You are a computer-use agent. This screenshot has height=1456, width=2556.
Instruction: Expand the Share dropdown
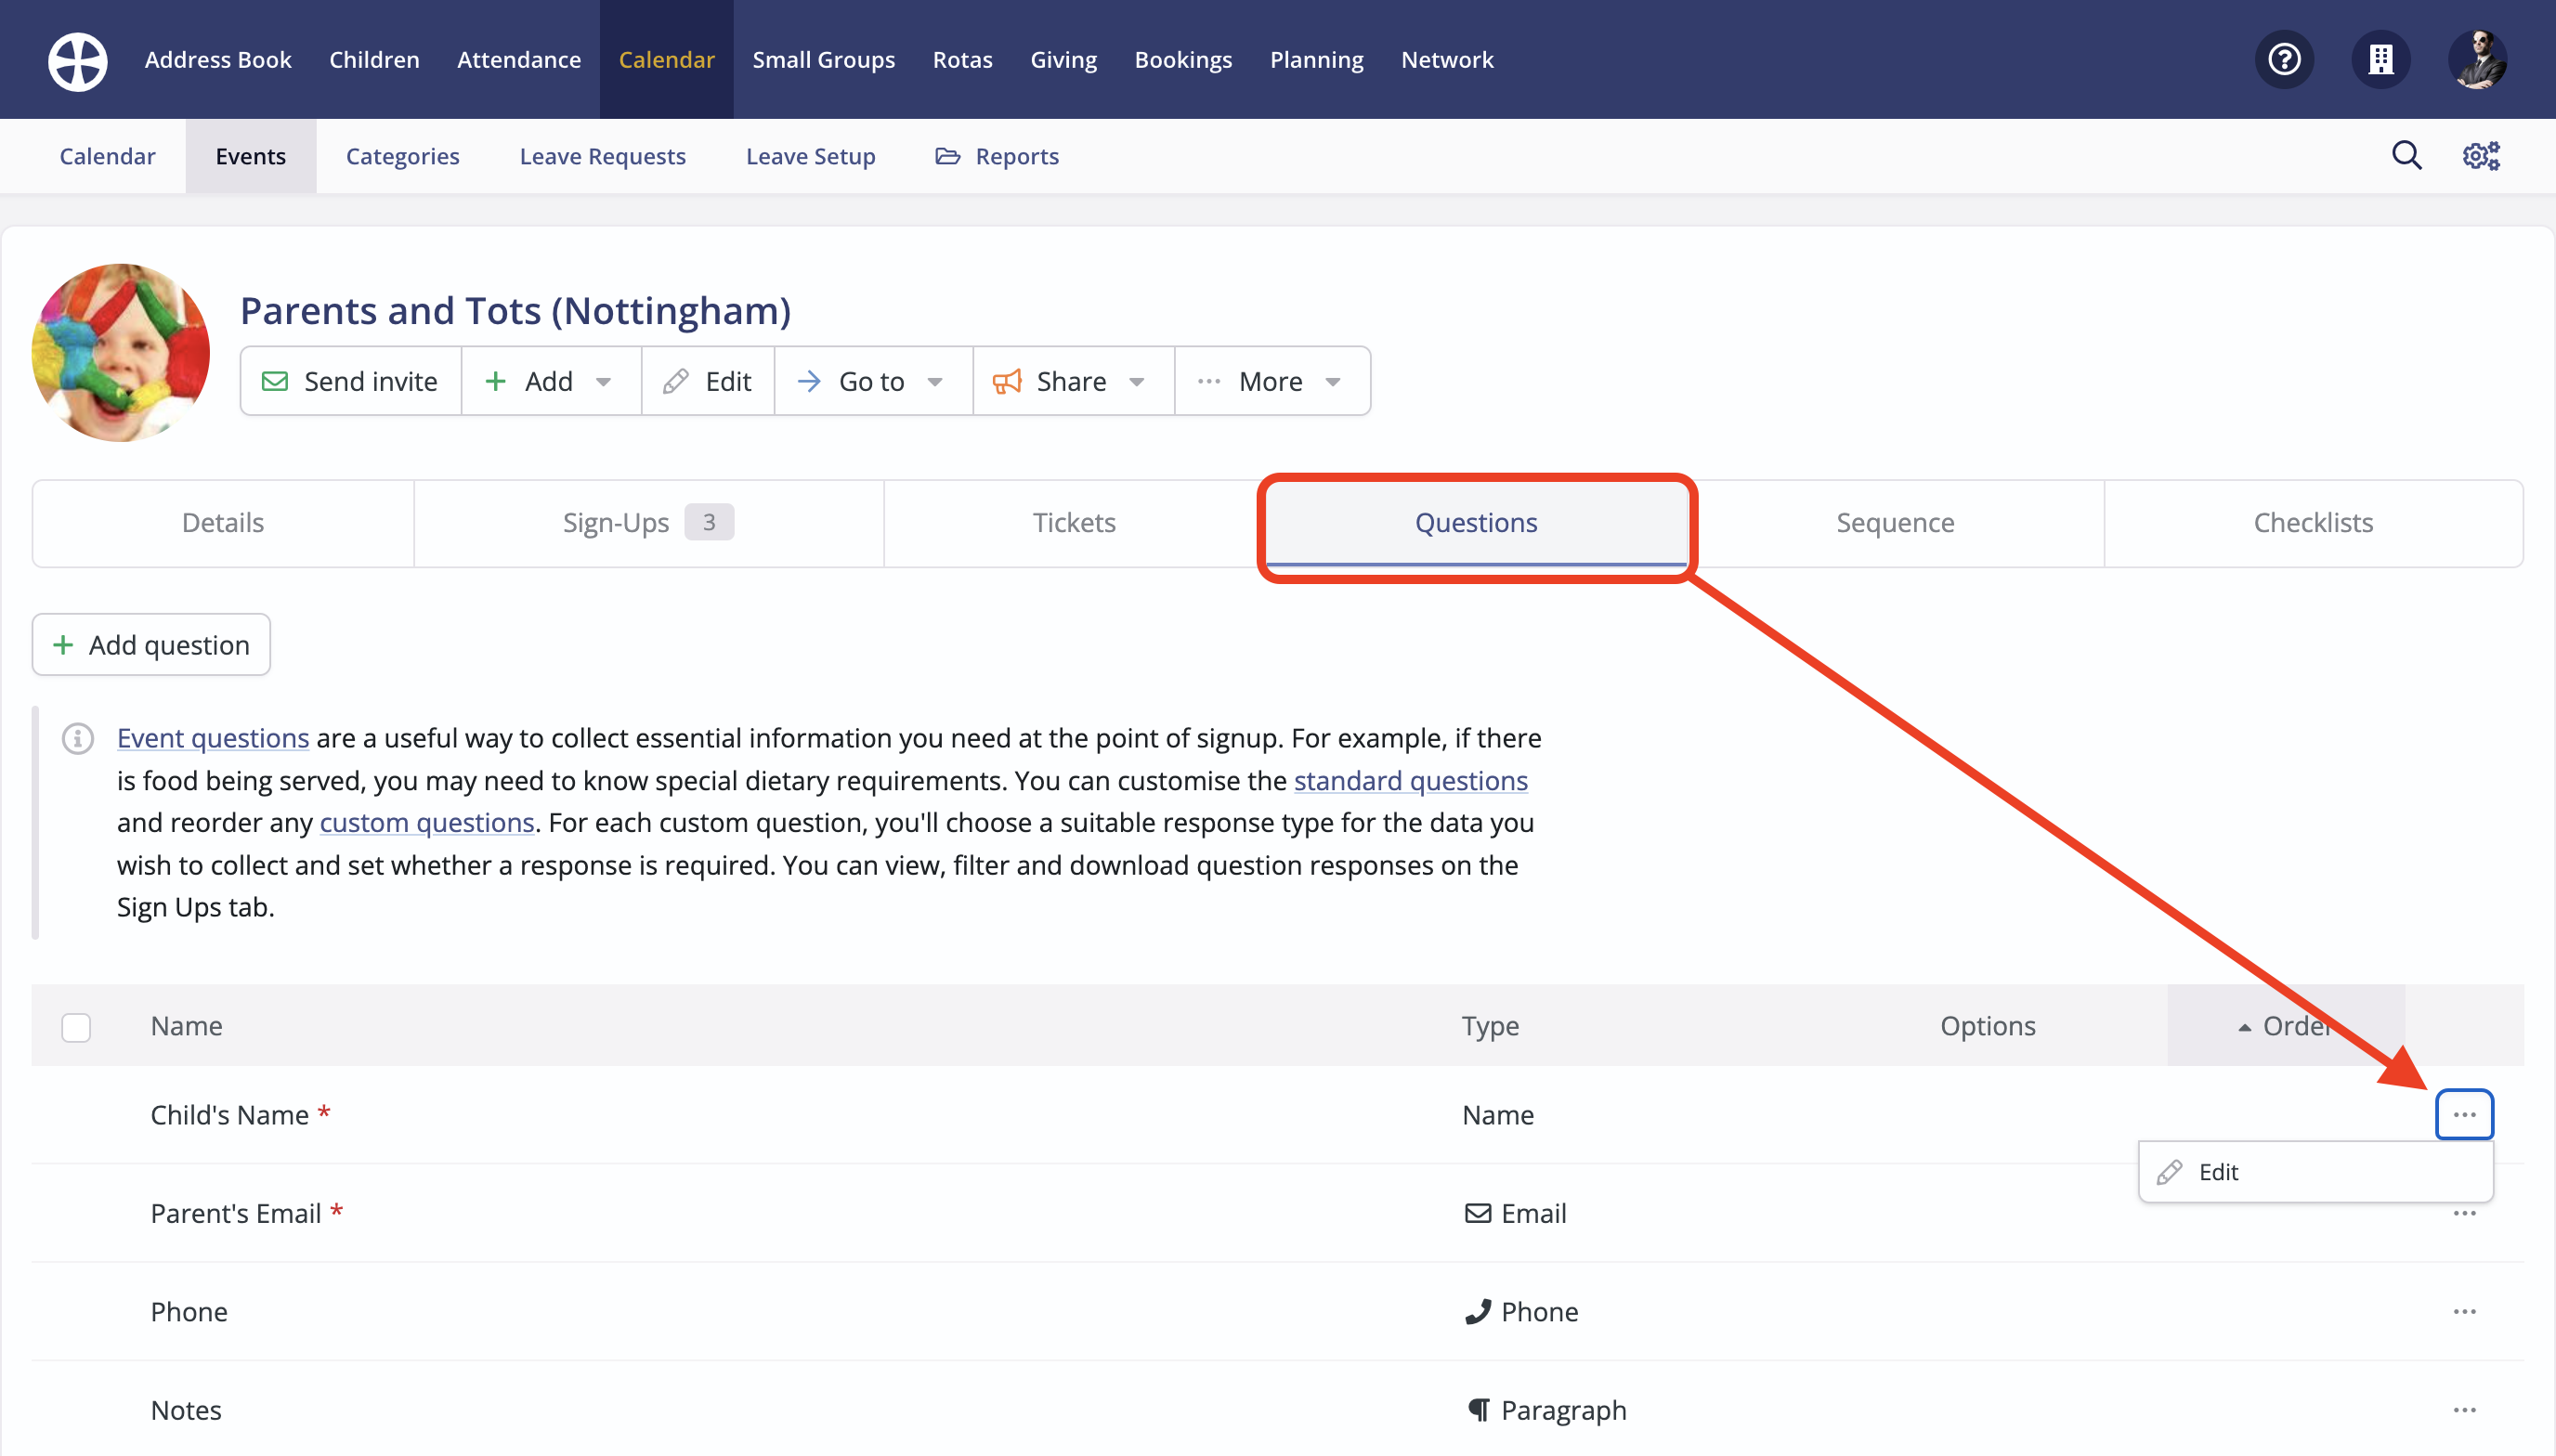click(x=1072, y=381)
